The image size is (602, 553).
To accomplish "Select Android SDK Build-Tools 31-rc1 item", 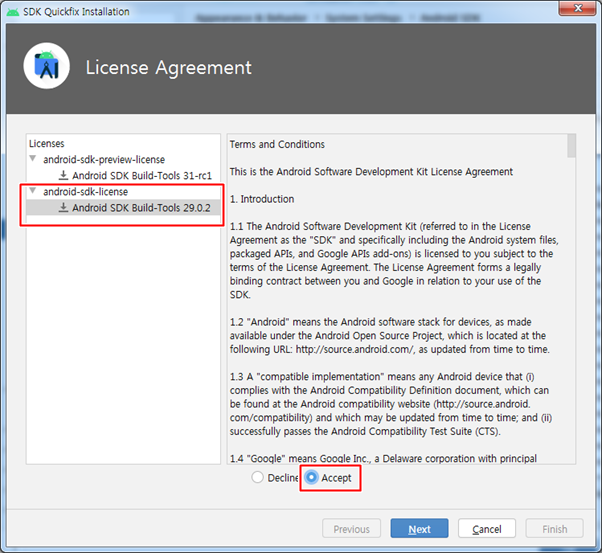I will pyautogui.click(x=142, y=176).
